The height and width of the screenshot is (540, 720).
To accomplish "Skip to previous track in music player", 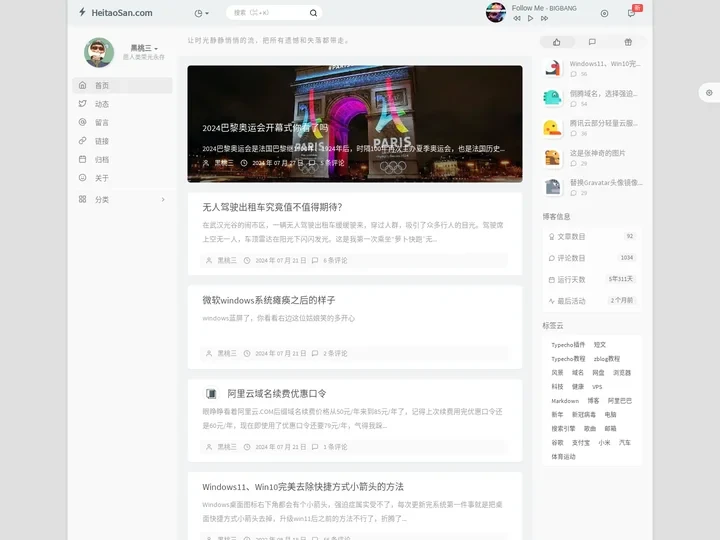I will 517,18.
